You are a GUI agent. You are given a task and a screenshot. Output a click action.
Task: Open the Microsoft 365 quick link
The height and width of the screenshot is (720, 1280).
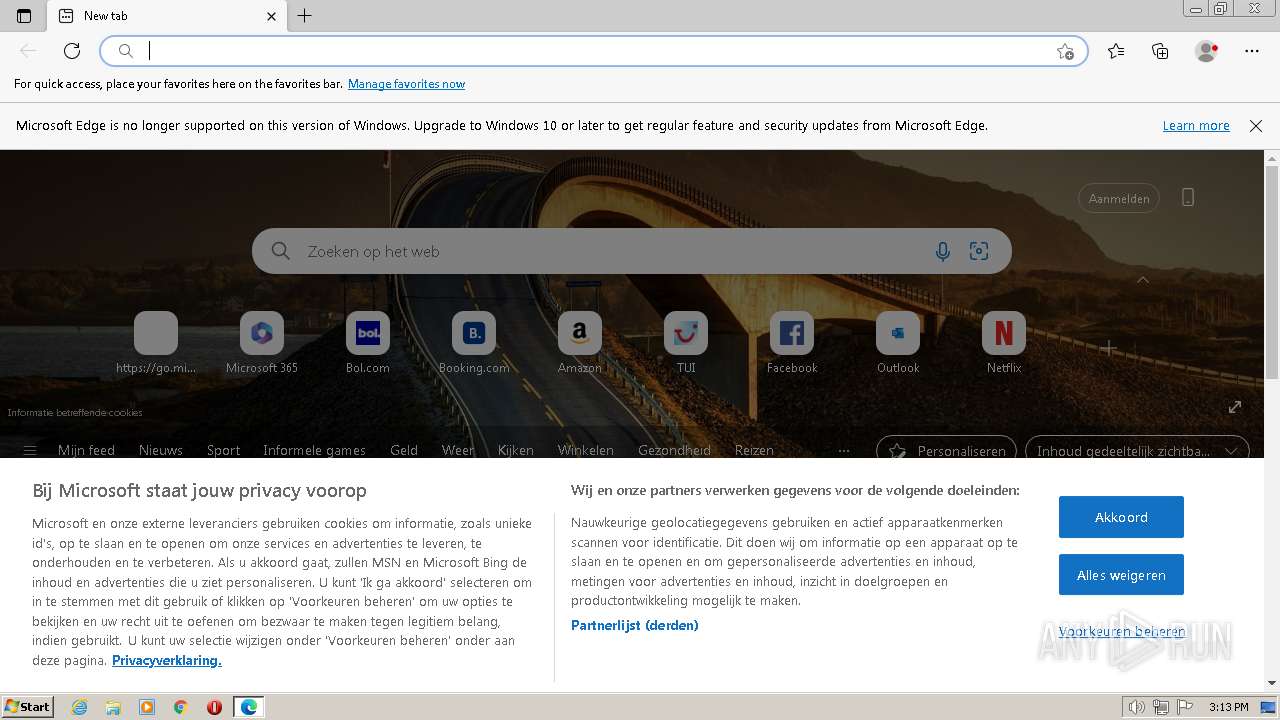point(262,343)
